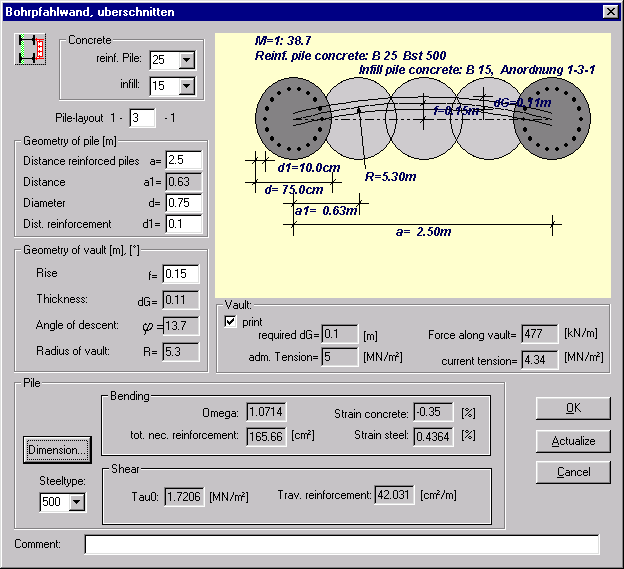The width and height of the screenshot is (624, 569).
Task: Click the Infill pile concrete: B 15 text
Action: click(x=426, y=70)
